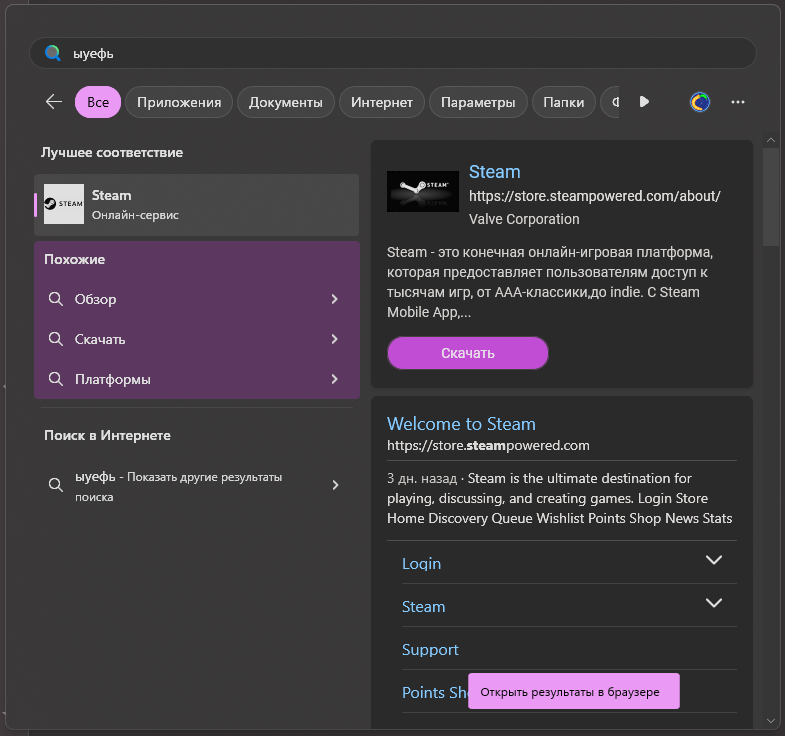Screen dimensions: 785x736
Task: Expand the Login dropdown chevron
Action: coord(713,560)
